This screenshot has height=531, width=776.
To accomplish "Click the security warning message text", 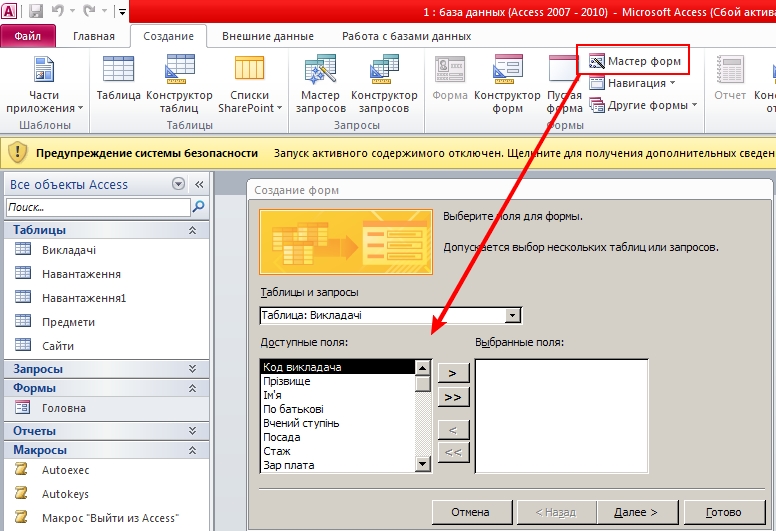I will 524,153.
